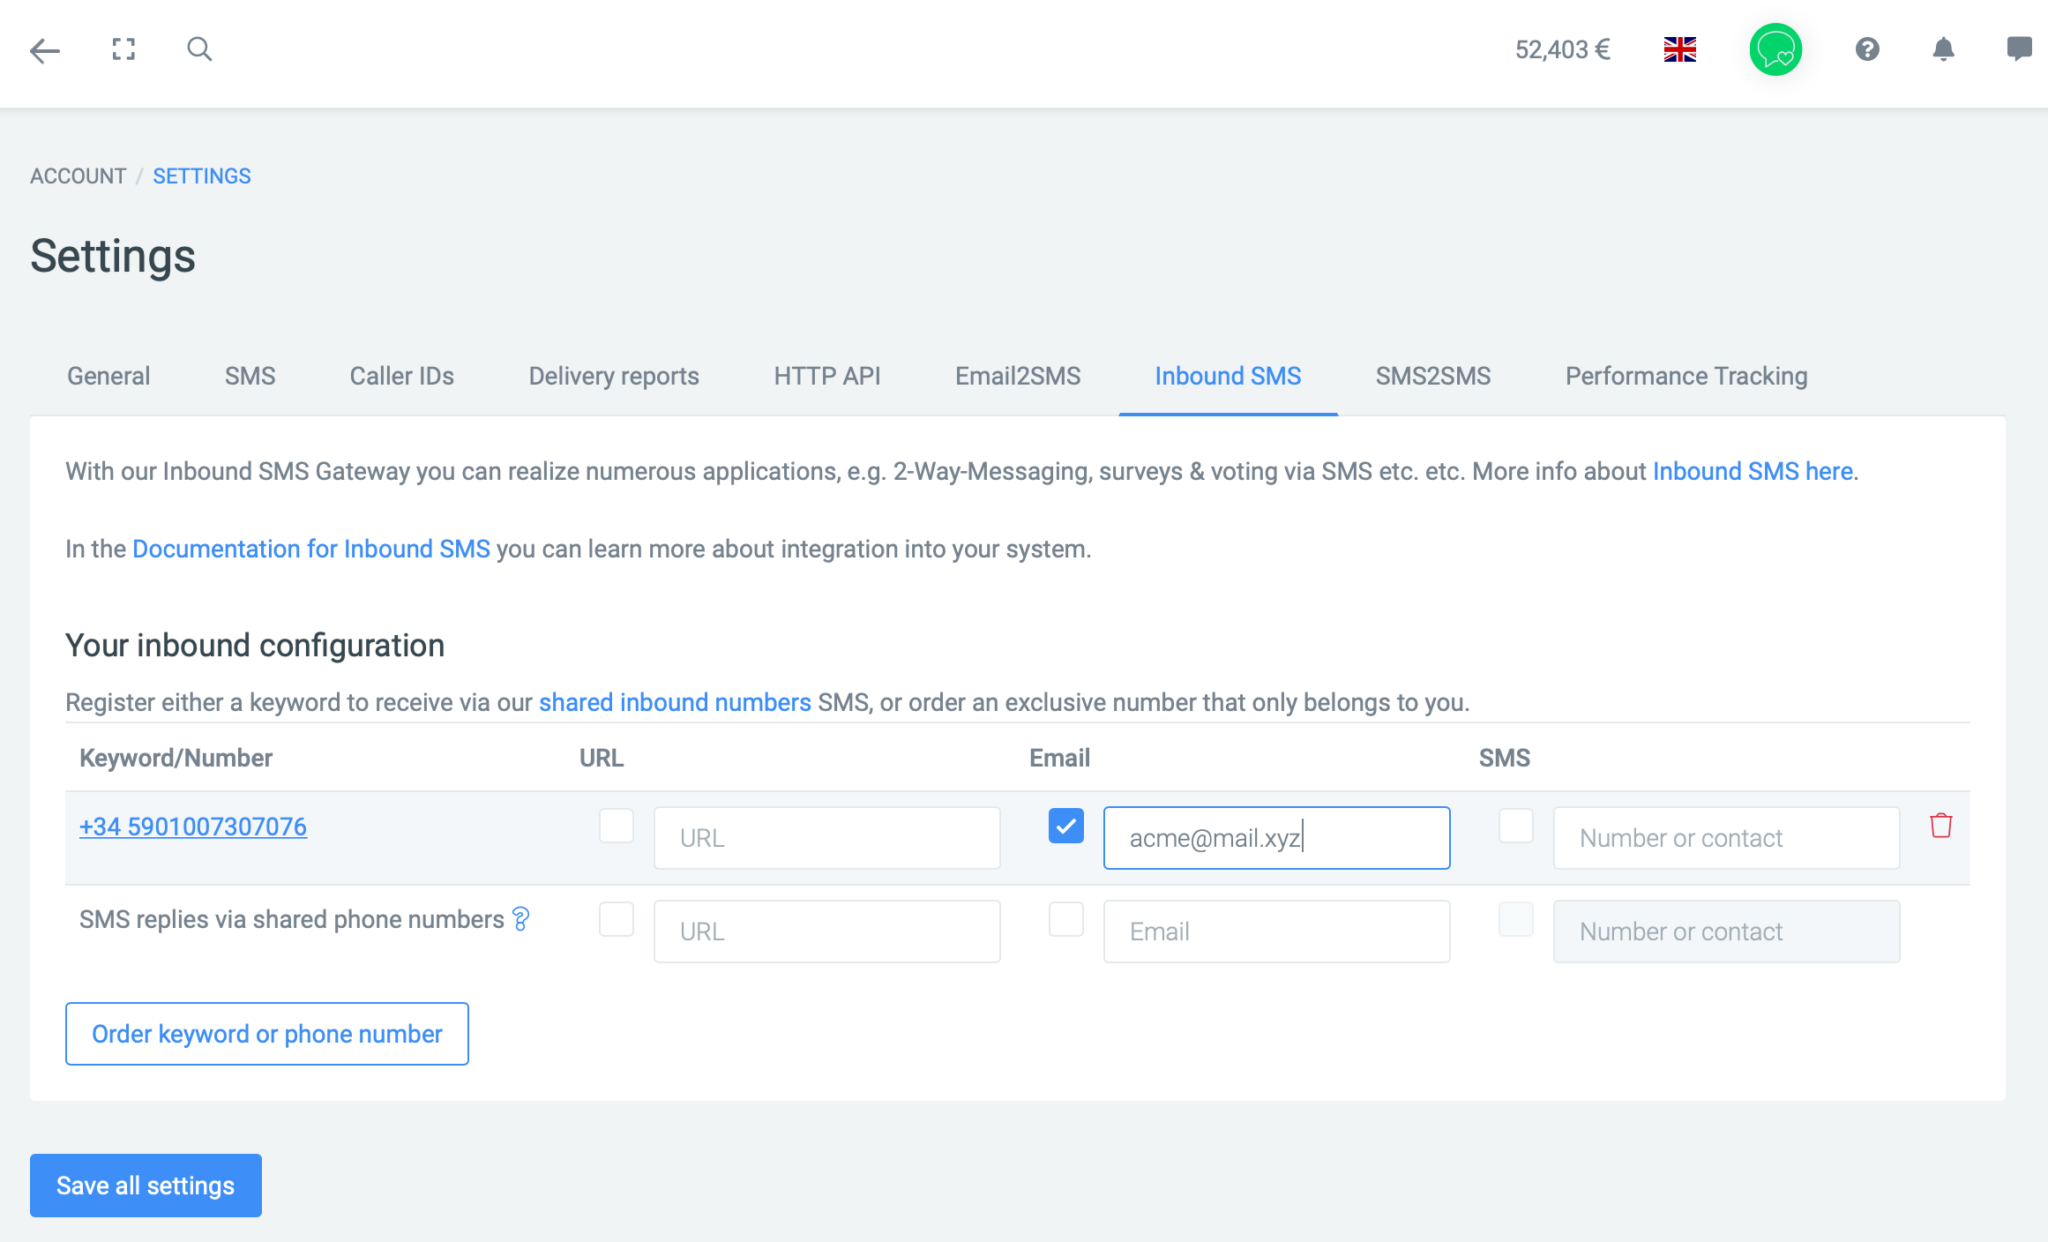Enable SMS forwarding for shared phone replies

coord(1516,919)
